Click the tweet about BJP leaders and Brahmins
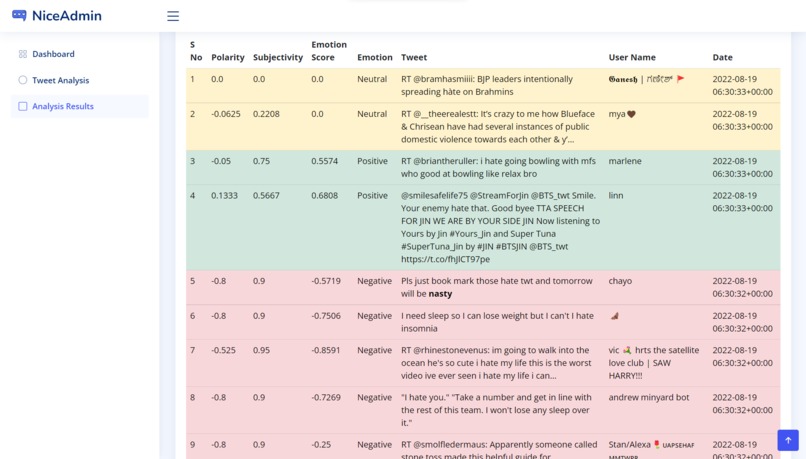The image size is (806, 459). coord(487,85)
